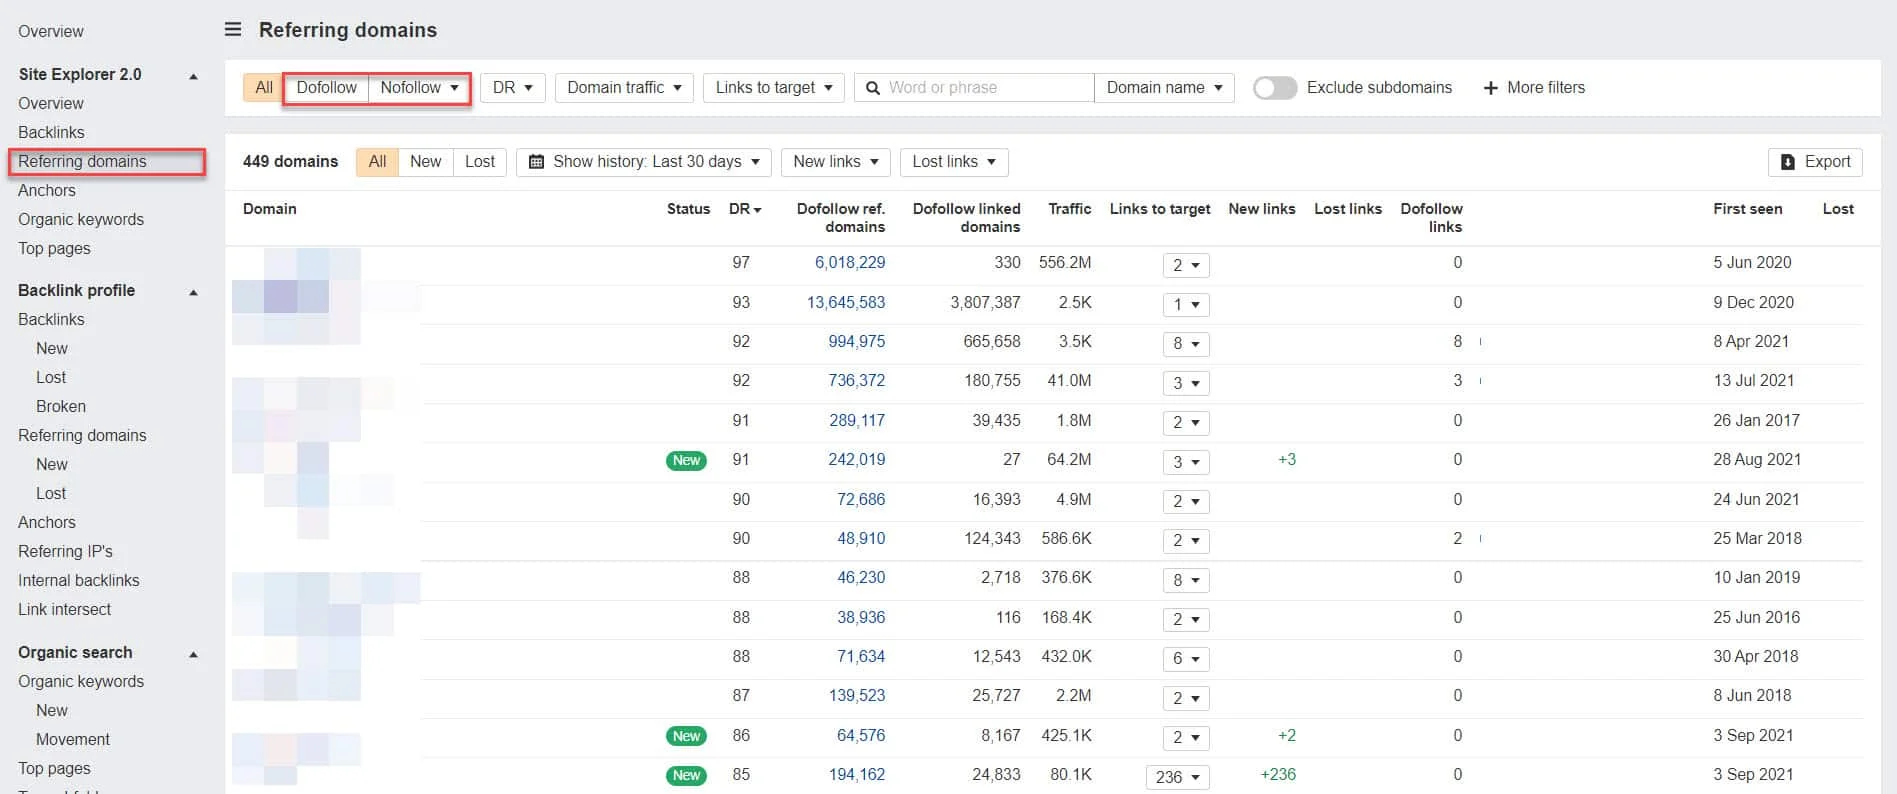Image resolution: width=1897 pixels, height=794 pixels.
Task: Click the plus icon for More filters
Action: click(x=1490, y=88)
